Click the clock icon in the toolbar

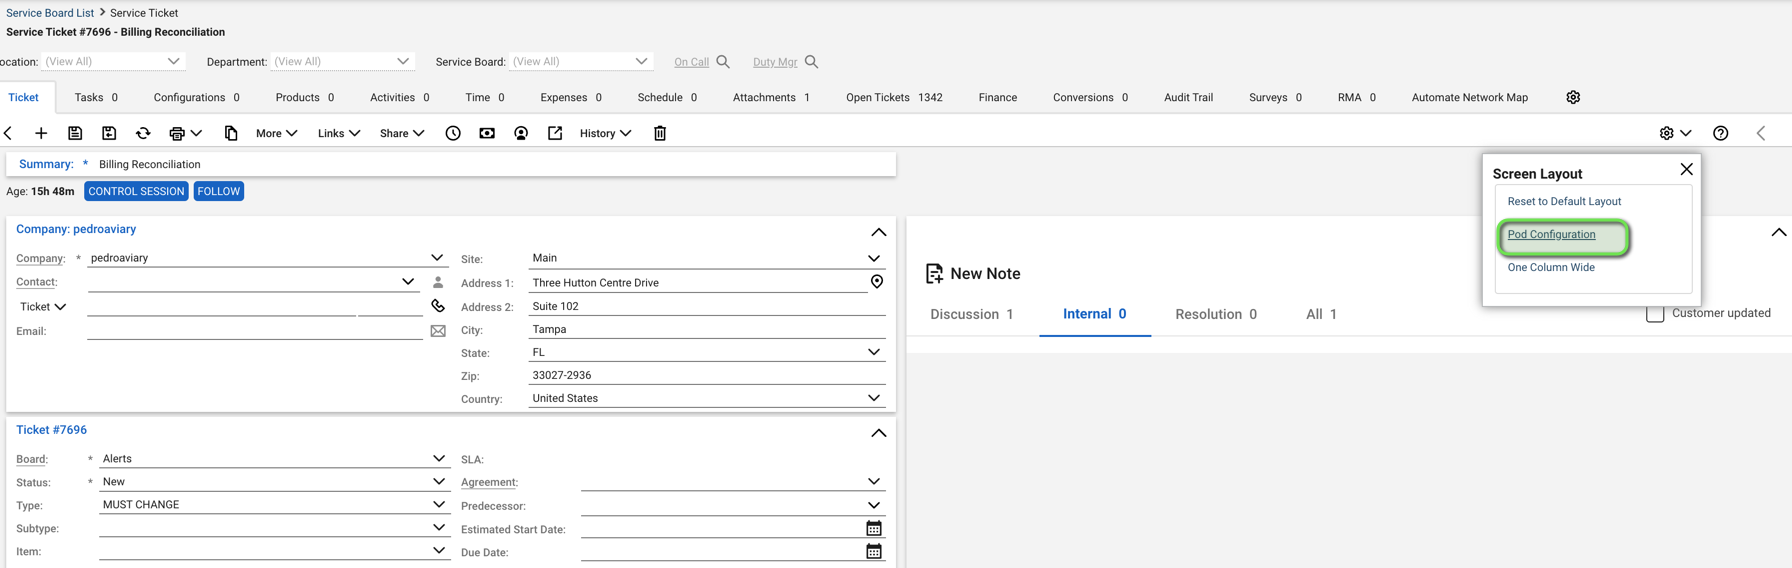[x=453, y=133]
